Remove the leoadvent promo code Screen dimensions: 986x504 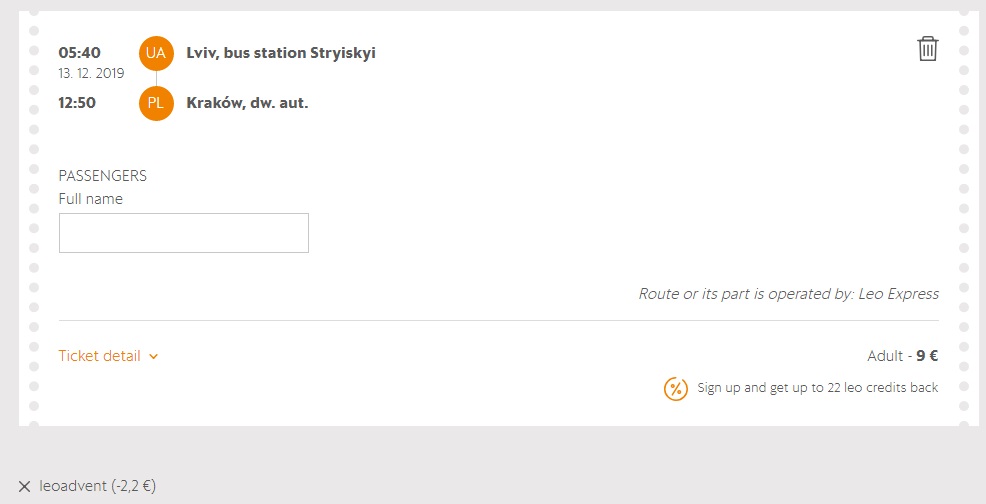click(x=25, y=487)
